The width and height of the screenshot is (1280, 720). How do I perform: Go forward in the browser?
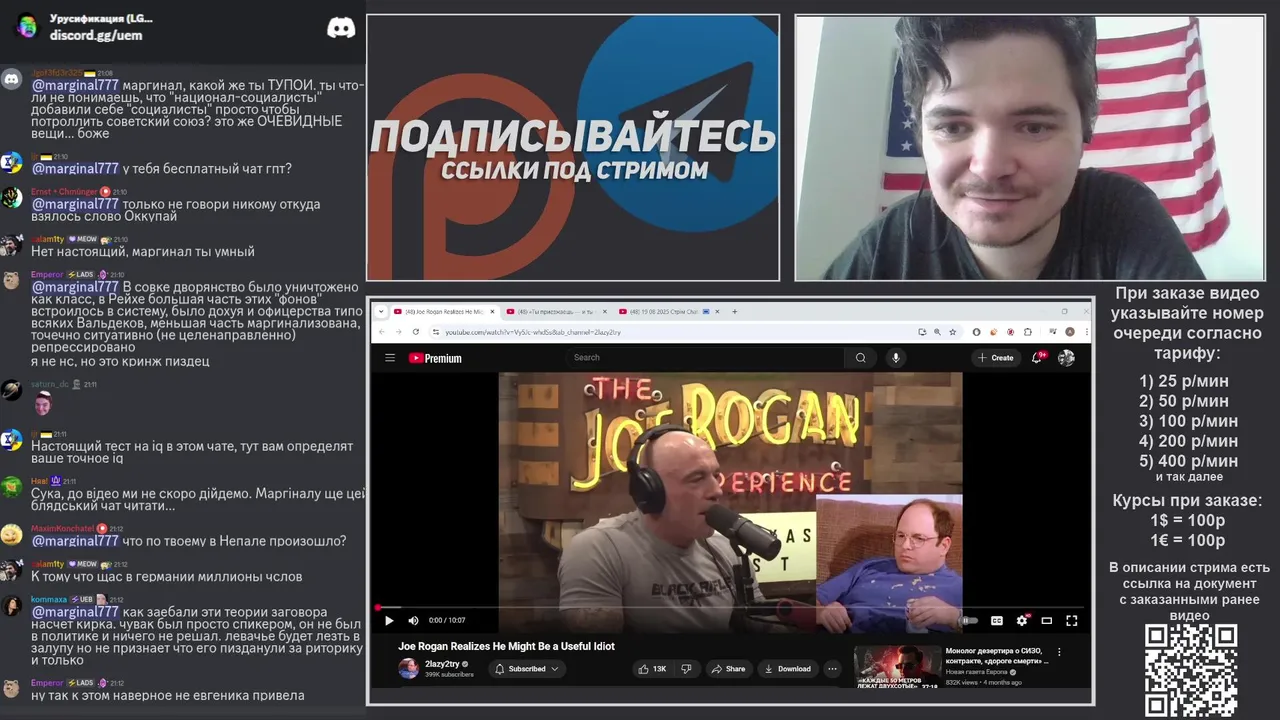click(x=398, y=332)
